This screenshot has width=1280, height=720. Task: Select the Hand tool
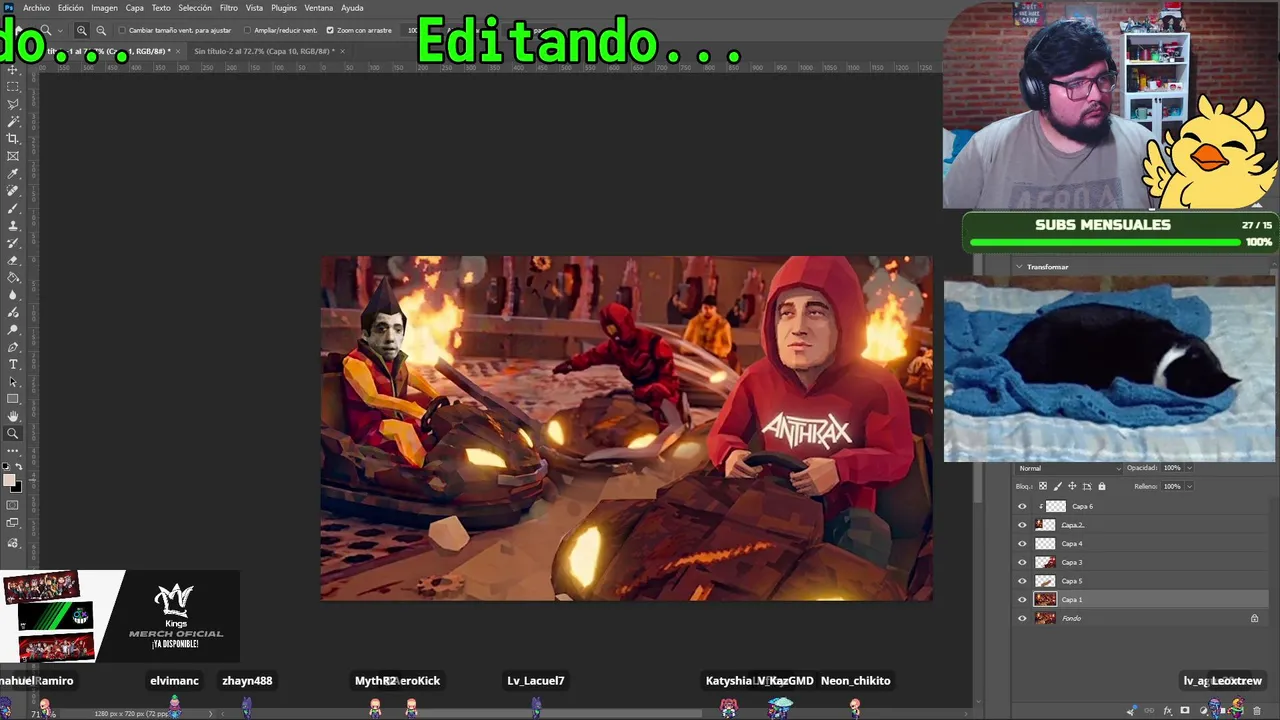tap(13, 416)
